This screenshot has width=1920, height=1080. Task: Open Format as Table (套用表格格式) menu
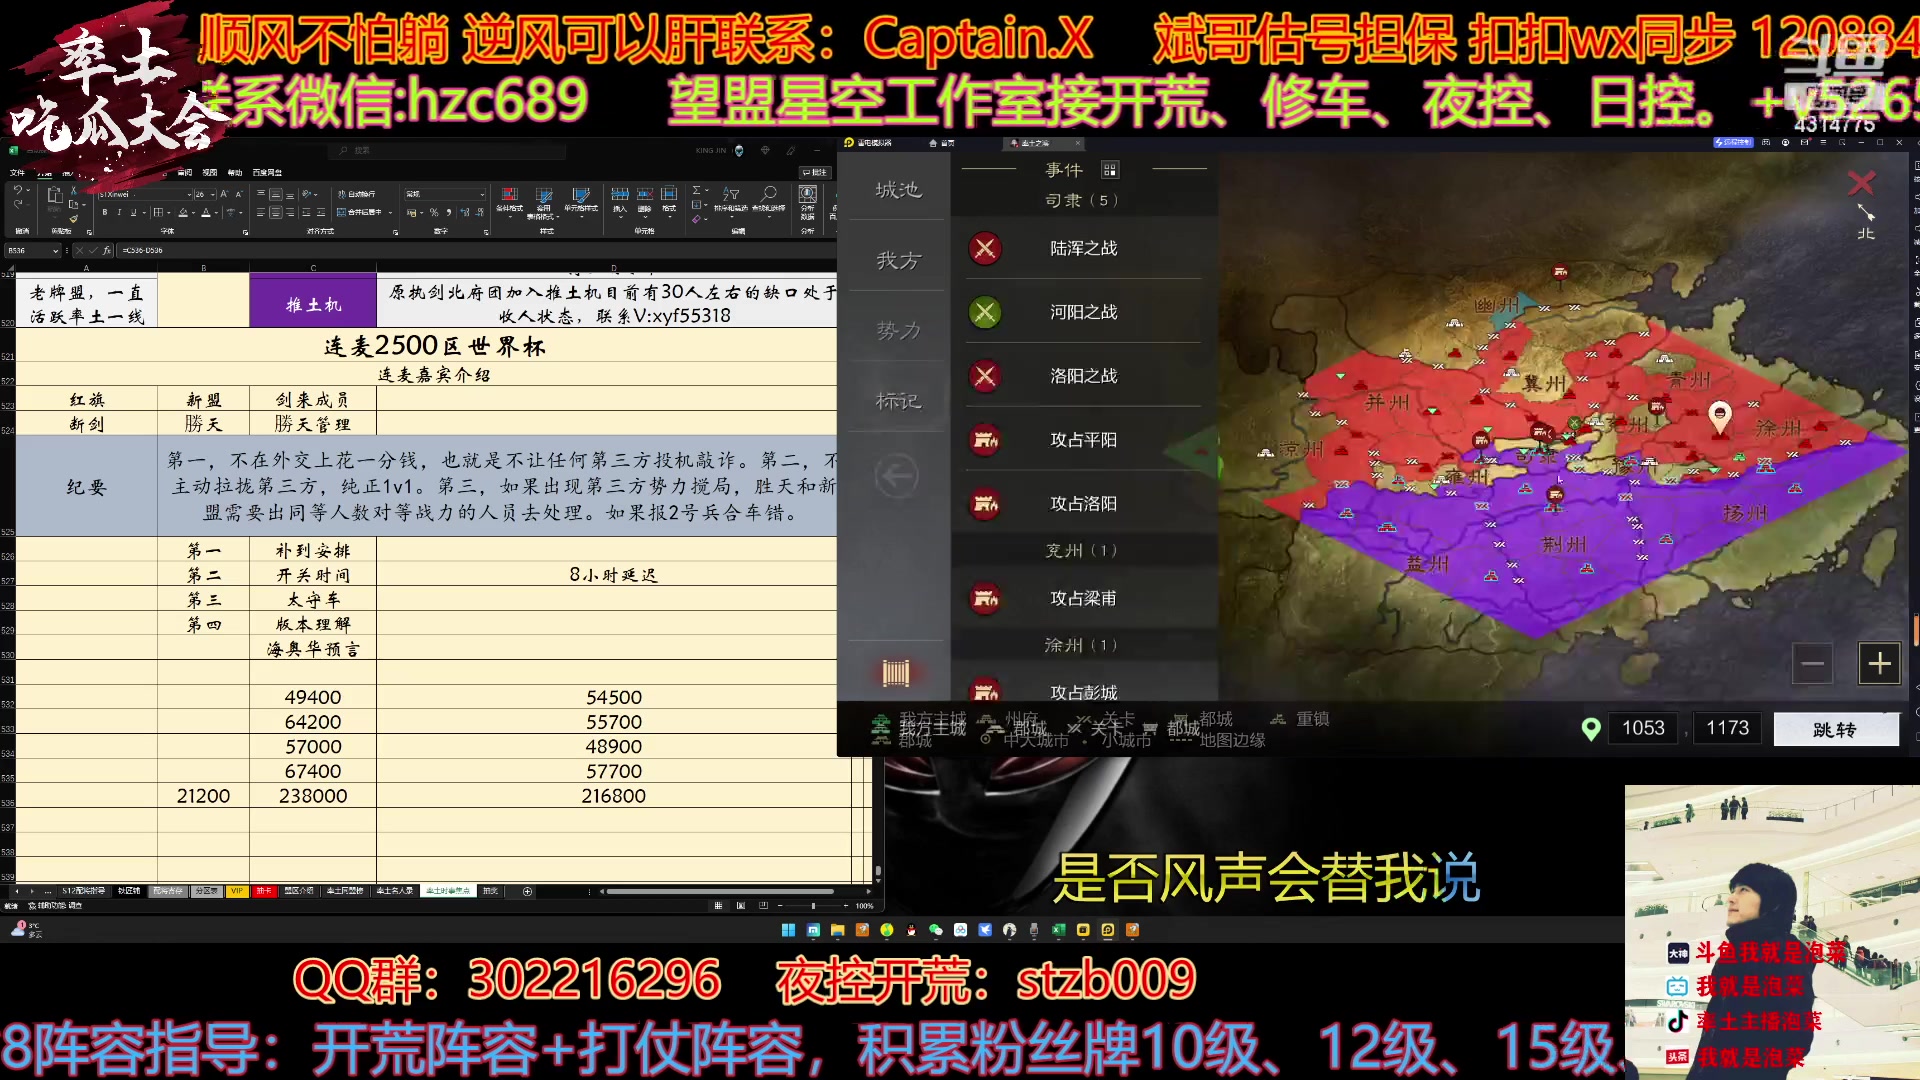click(x=543, y=203)
